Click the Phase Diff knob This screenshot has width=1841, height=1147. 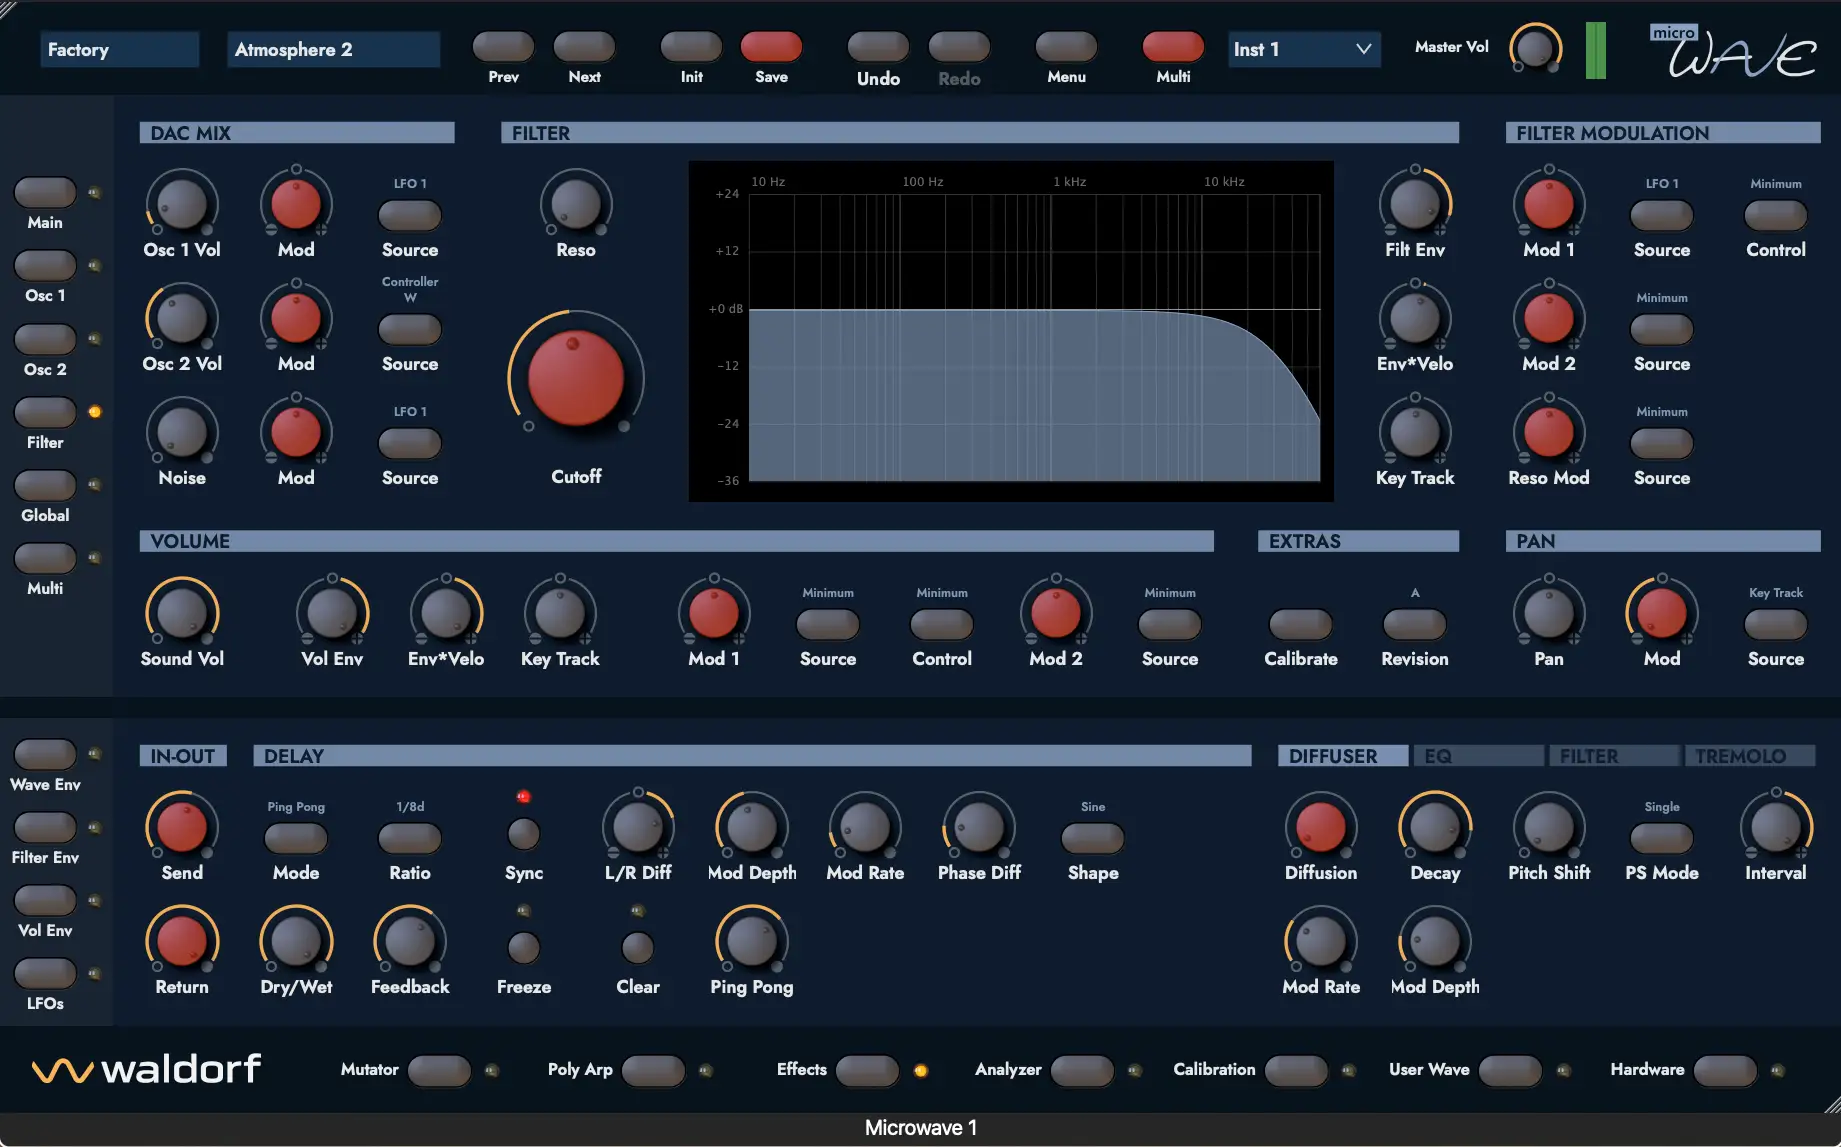tap(979, 827)
